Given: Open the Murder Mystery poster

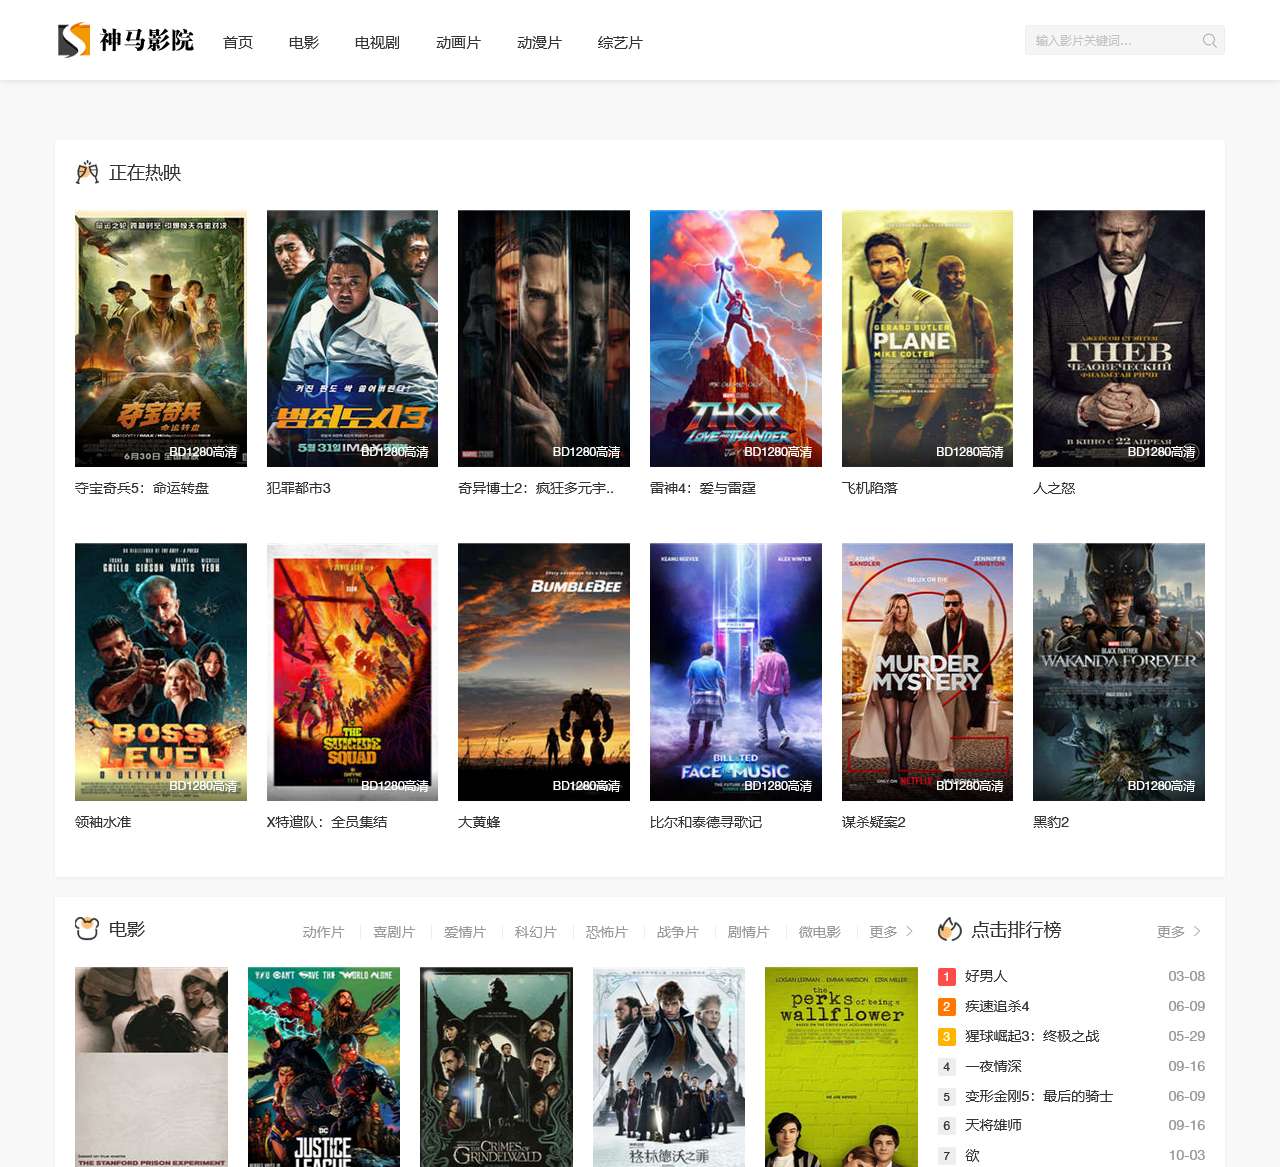Looking at the screenshot, I should [x=927, y=672].
